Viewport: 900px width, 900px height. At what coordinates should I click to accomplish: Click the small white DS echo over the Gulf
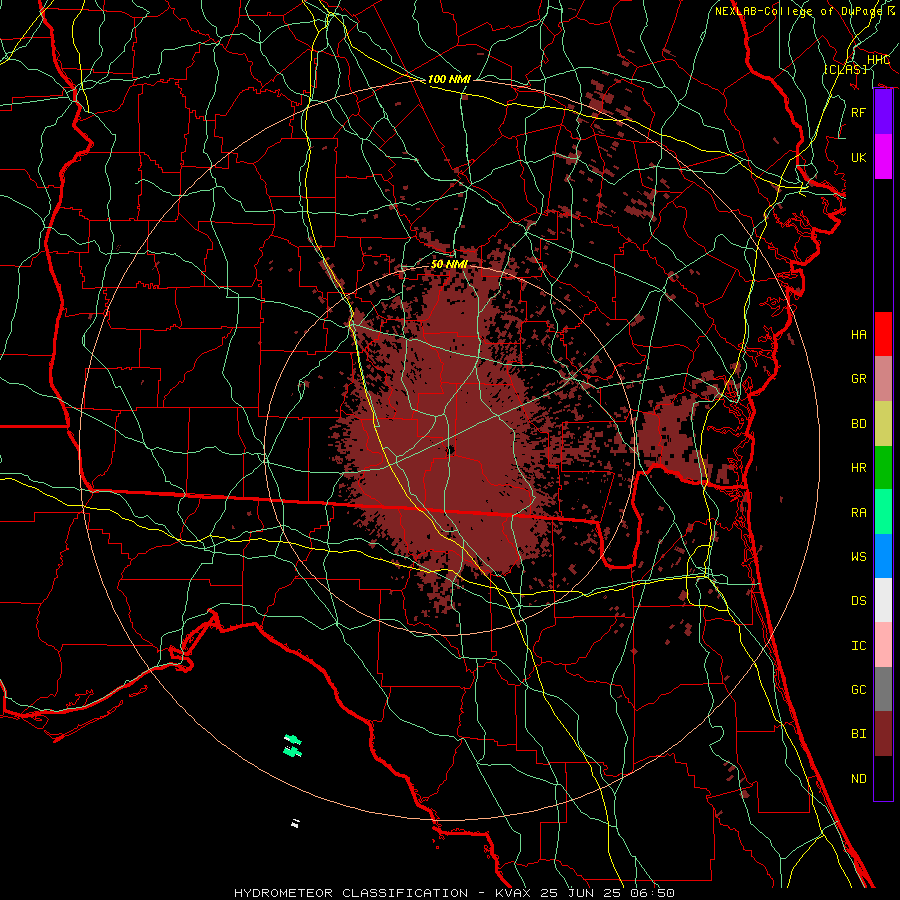pyautogui.click(x=295, y=824)
